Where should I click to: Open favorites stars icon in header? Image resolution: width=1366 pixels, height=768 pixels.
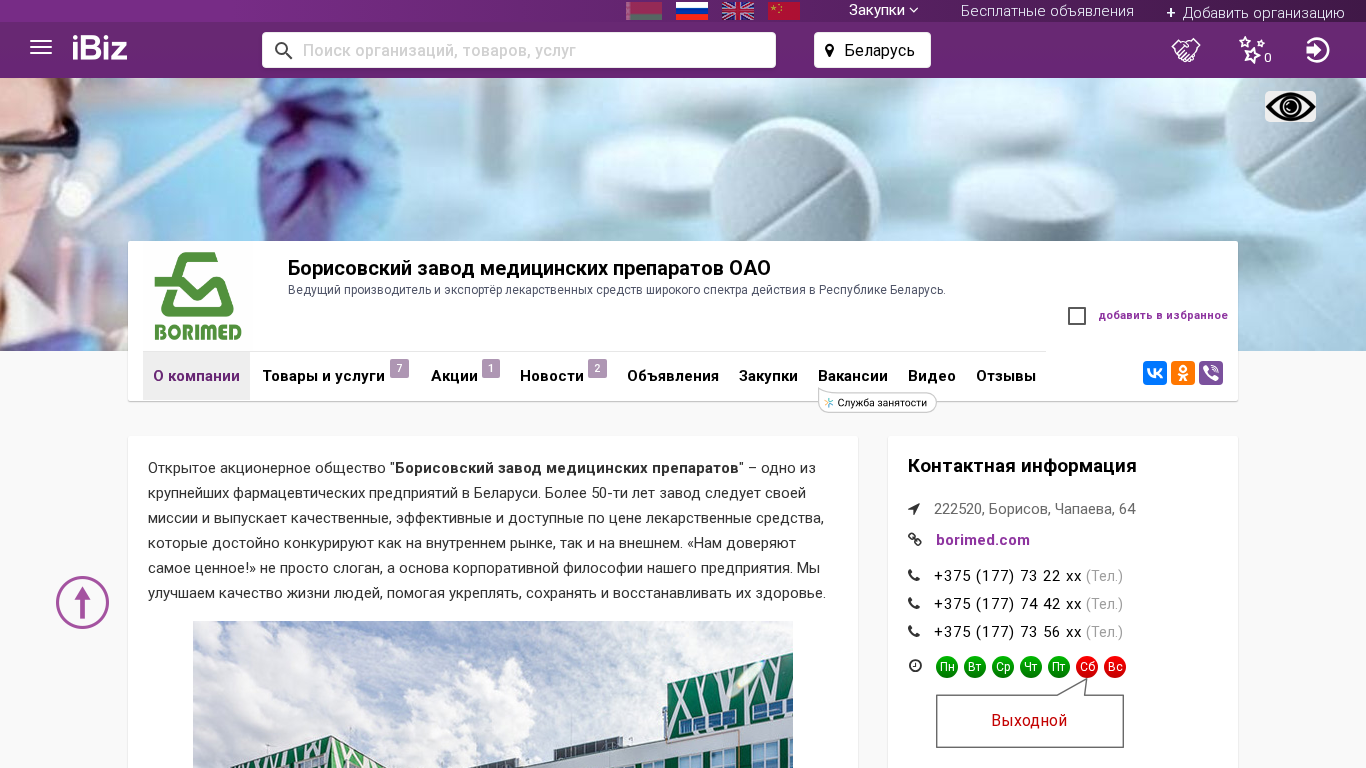1251,49
